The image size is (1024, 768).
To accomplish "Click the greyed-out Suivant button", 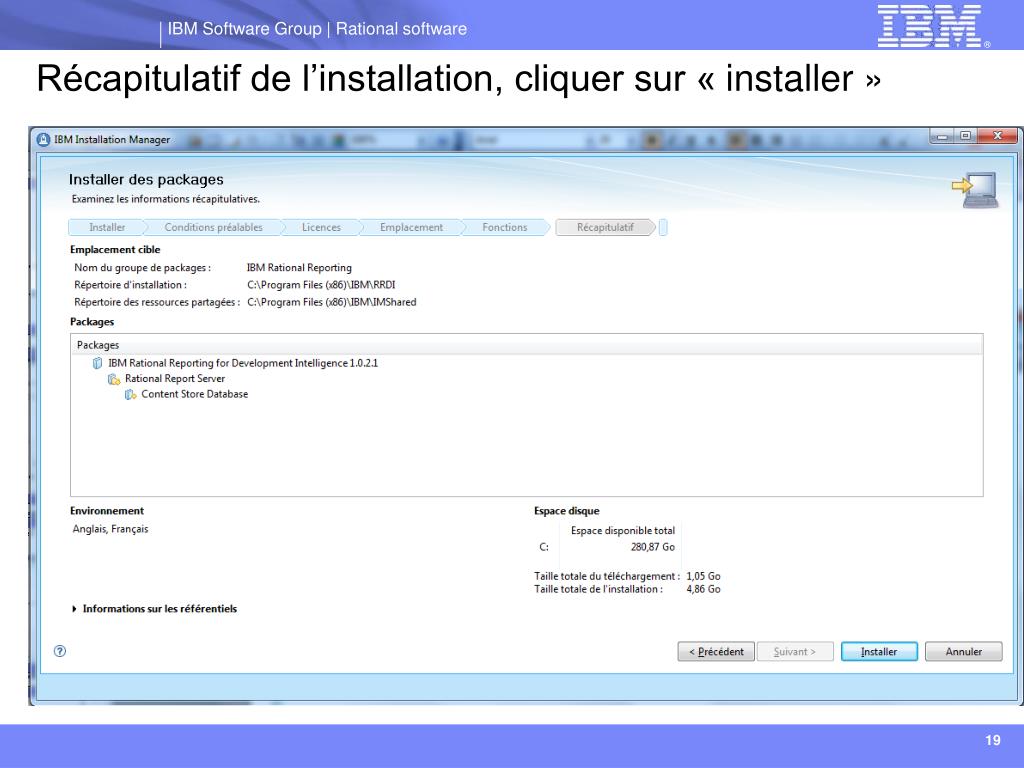I will [795, 651].
